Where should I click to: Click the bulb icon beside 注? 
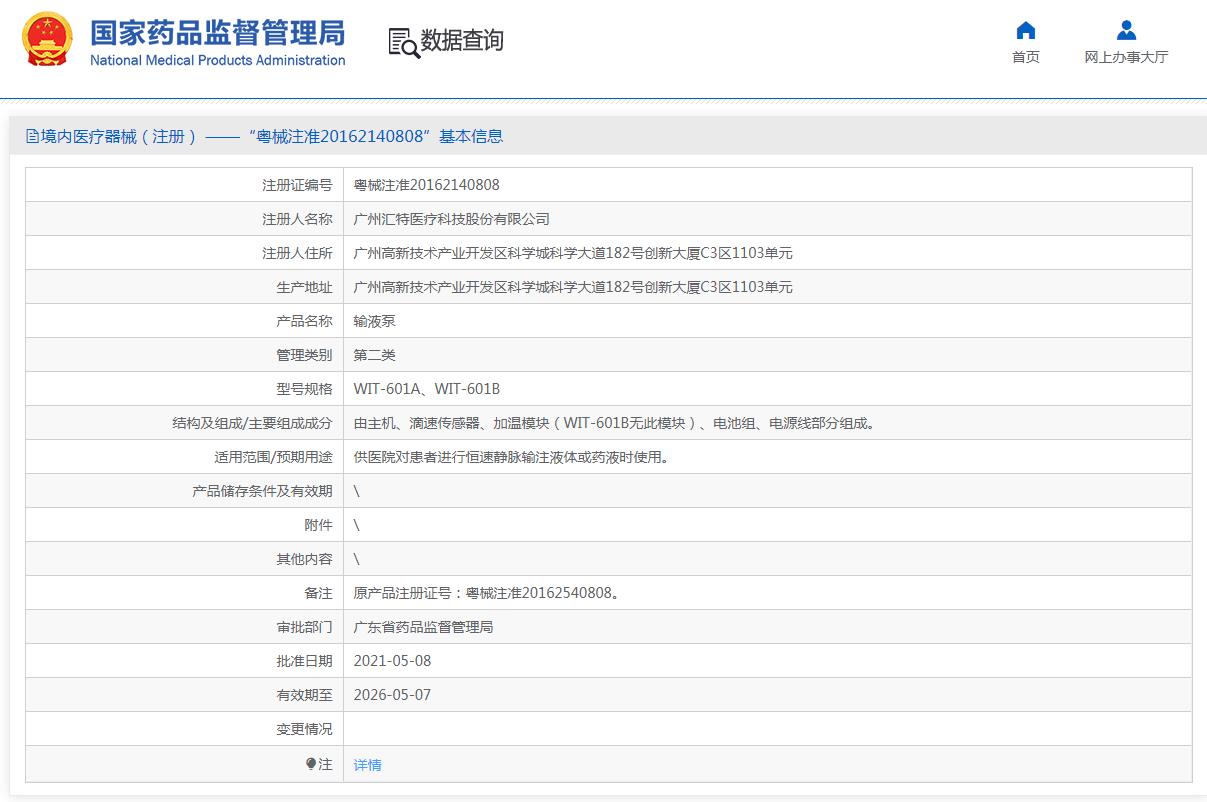point(311,764)
